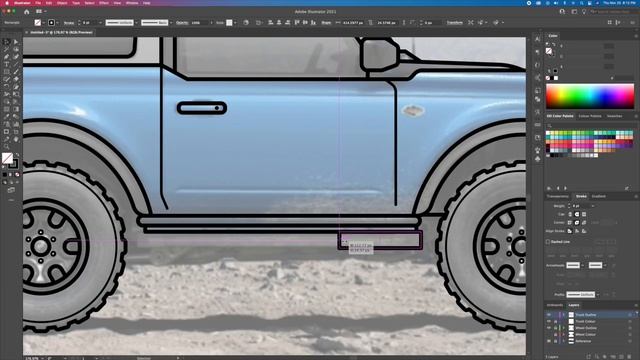The width and height of the screenshot is (640, 360).
Task: Align stroke to outside option
Action: click(x=583, y=231)
